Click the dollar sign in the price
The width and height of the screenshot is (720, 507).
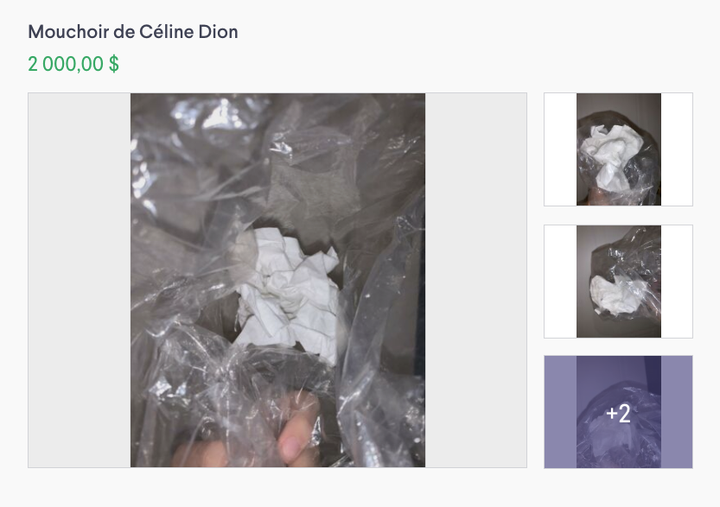pyautogui.click(x=114, y=64)
